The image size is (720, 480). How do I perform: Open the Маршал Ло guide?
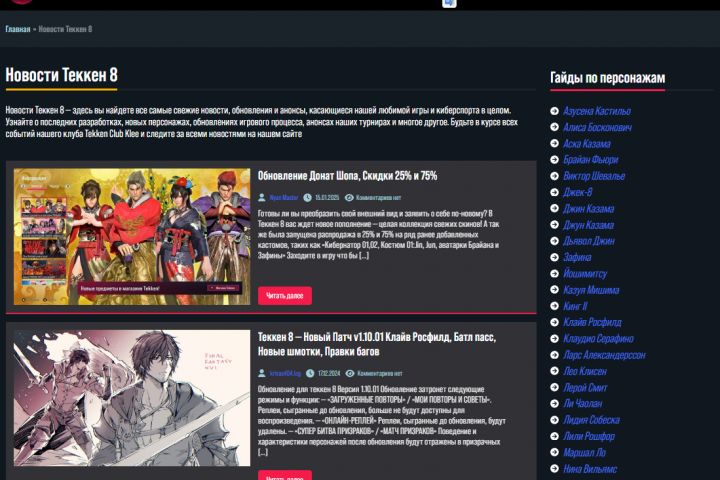point(585,452)
